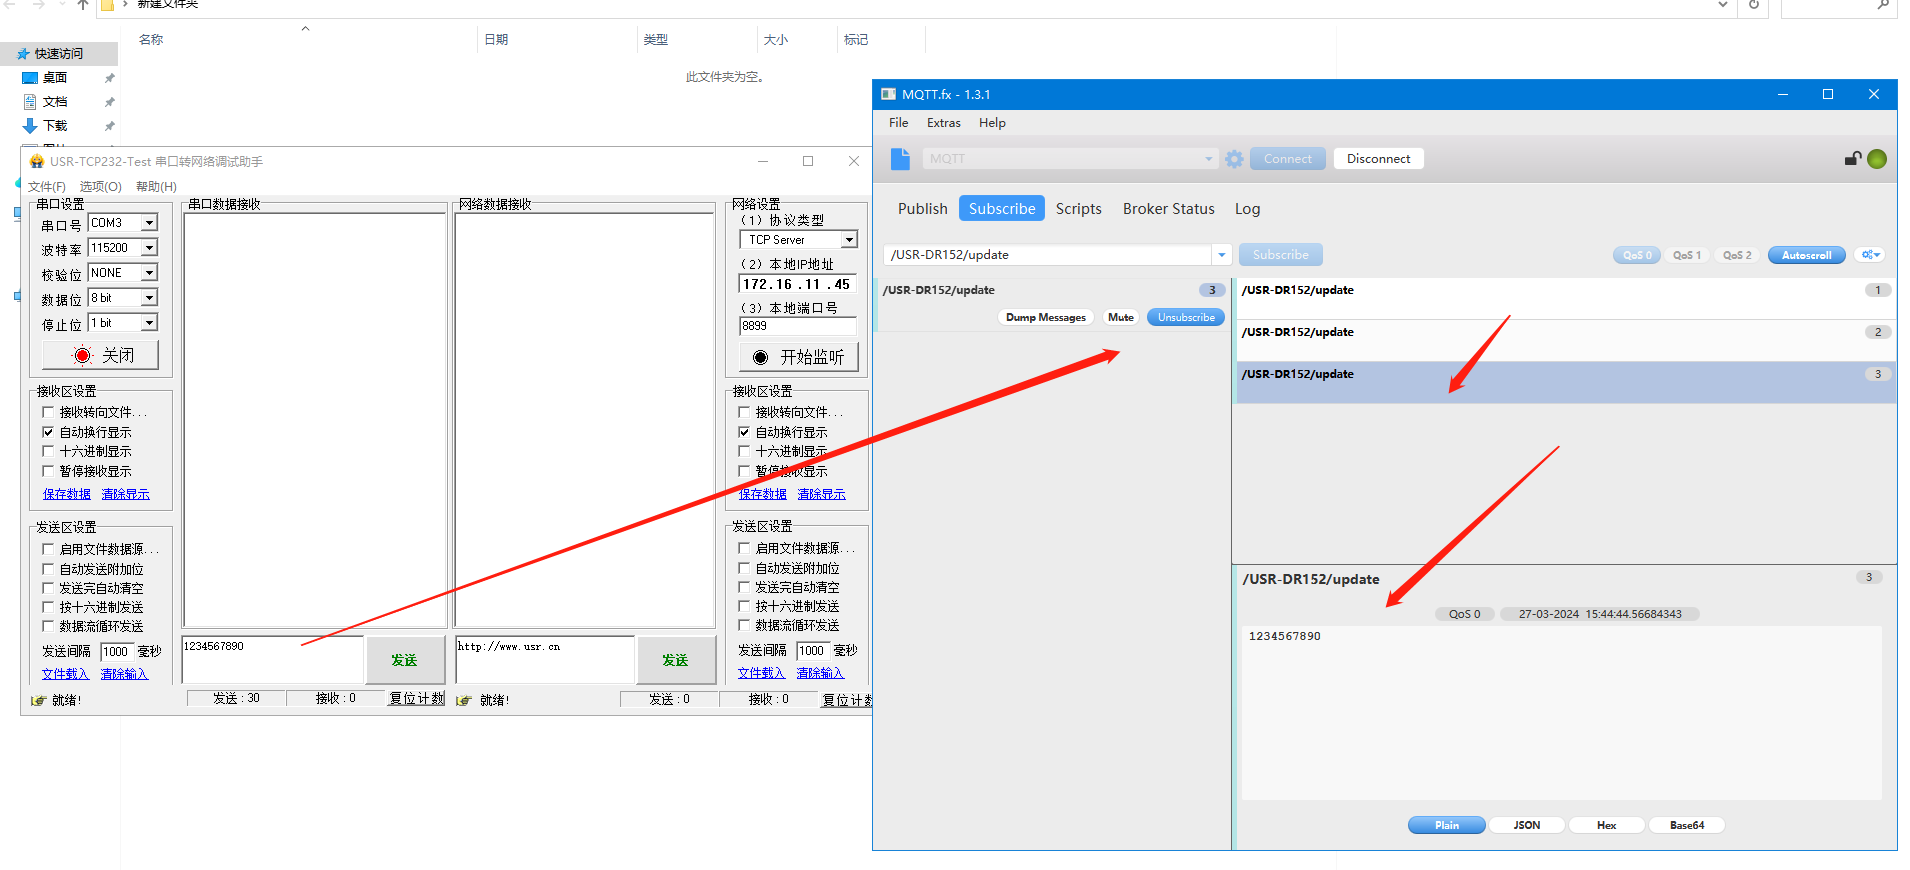Open the Extras menu in MQTT.fx
This screenshot has width=1910, height=870.
coord(943,123)
